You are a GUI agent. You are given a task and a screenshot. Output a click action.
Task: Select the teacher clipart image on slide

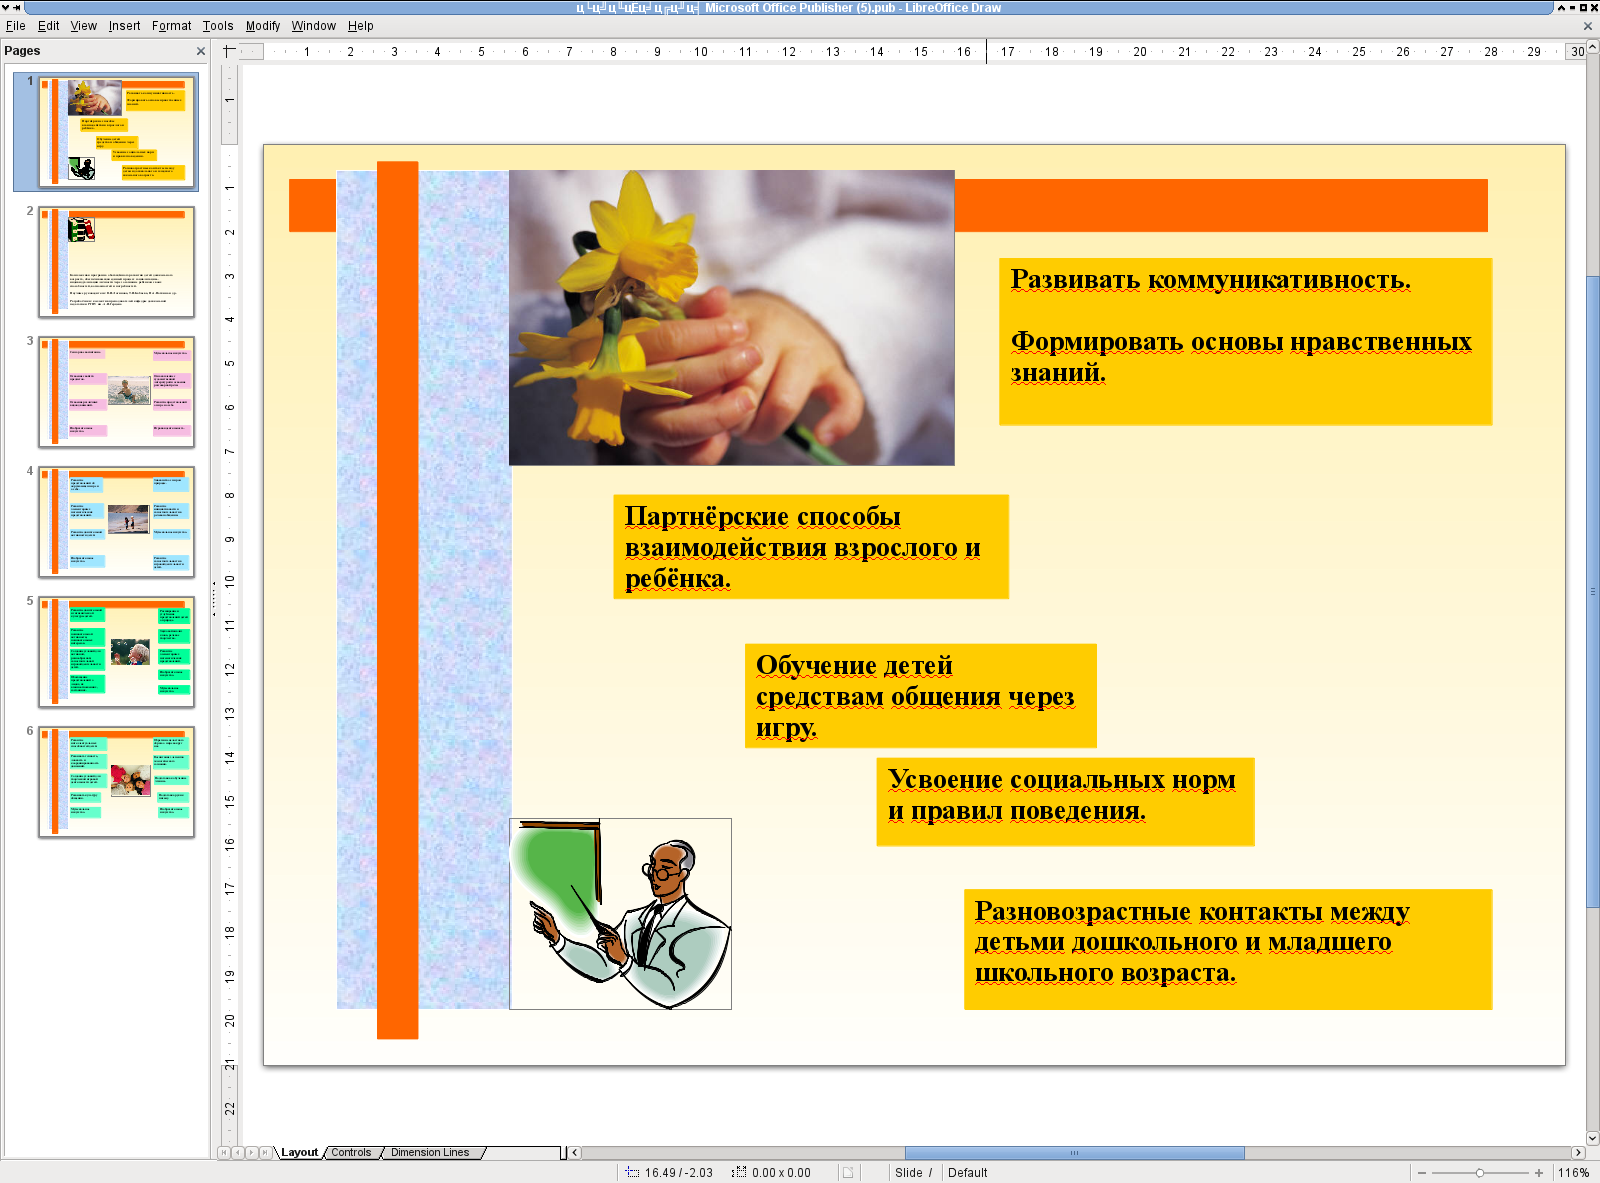coord(620,914)
